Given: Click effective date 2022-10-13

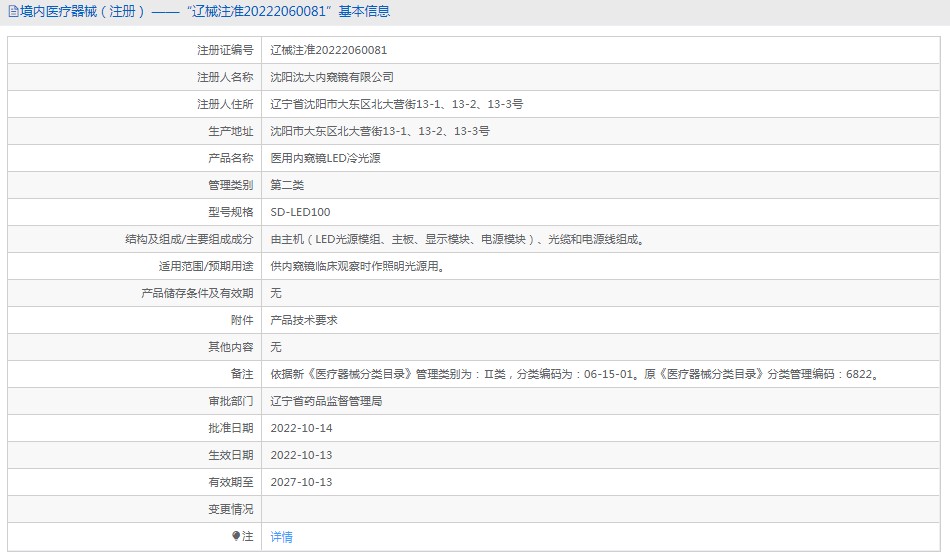Looking at the screenshot, I should point(301,455).
